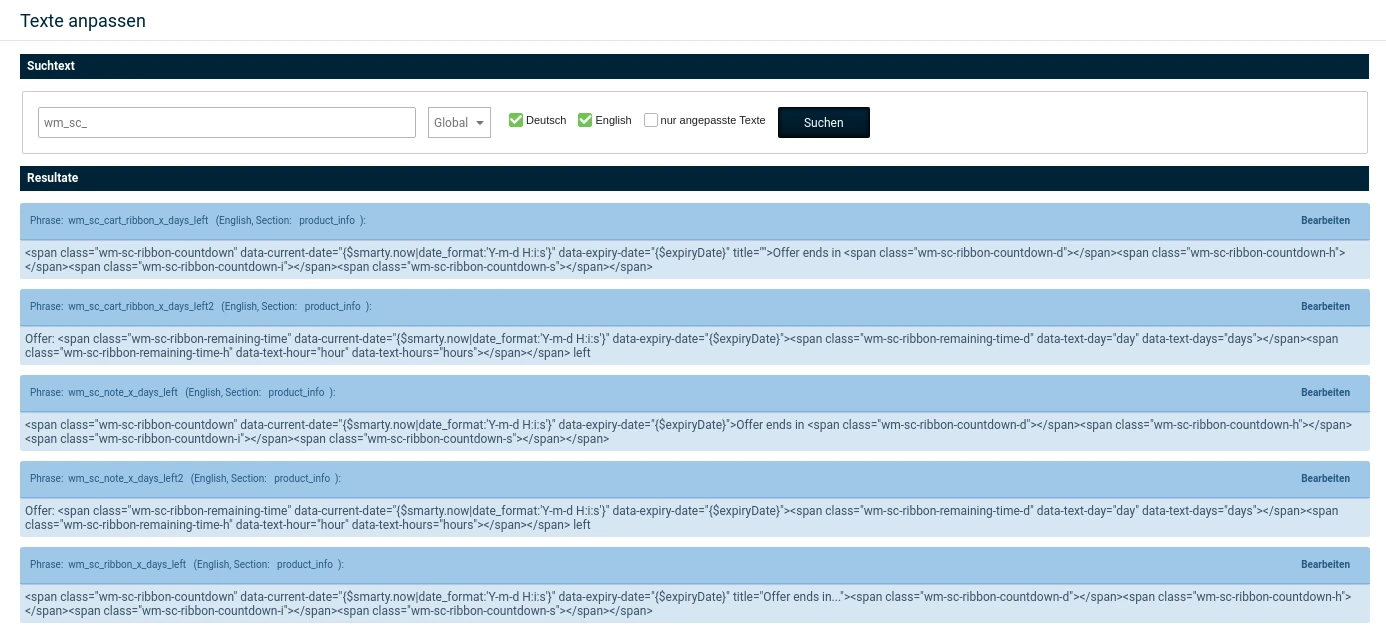Viewport: 1386px width, 631px height.
Task: Click Bearbeiten for wm_sc_note_x_days_left2
Action: click(x=1325, y=478)
